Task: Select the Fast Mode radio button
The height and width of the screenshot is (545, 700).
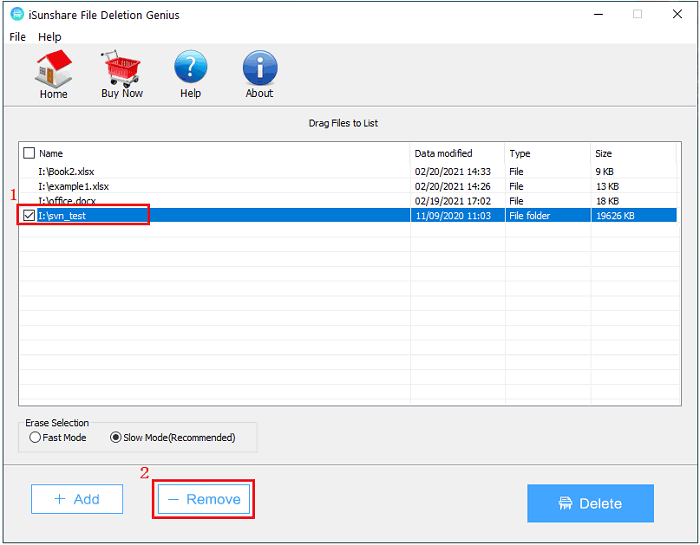Action: point(35,437)
